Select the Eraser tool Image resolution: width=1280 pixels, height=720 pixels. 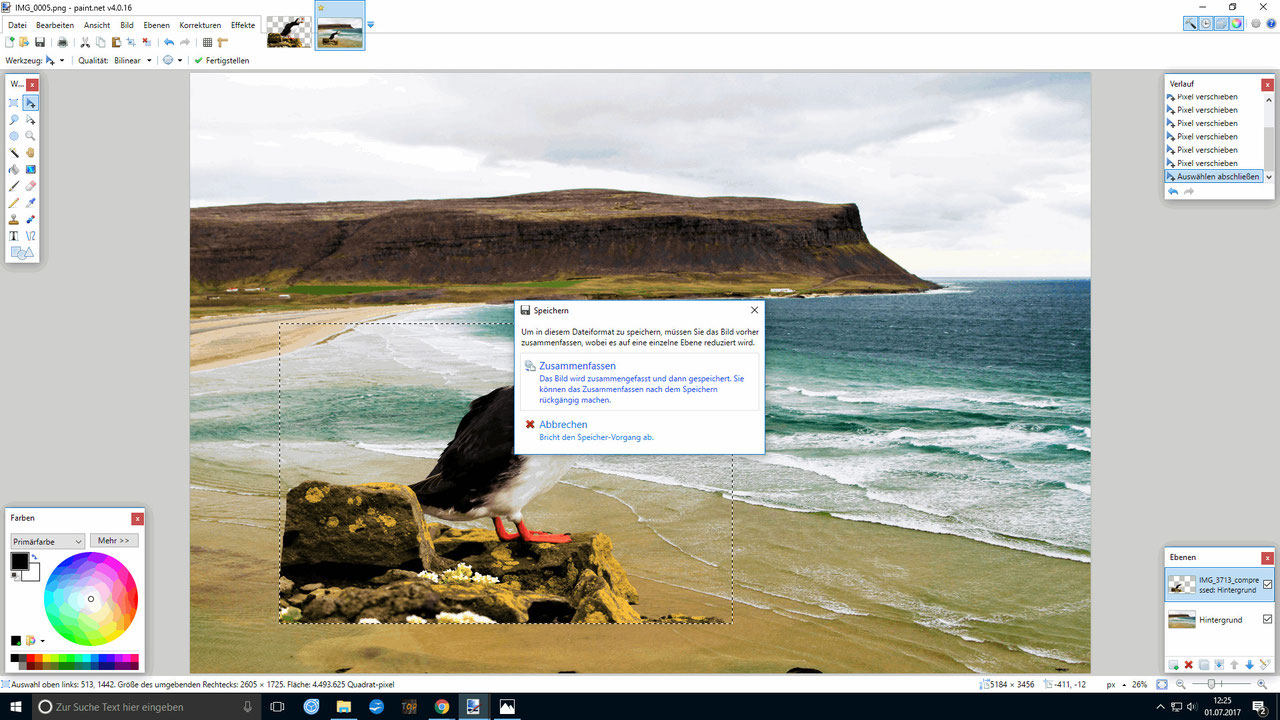30,186
